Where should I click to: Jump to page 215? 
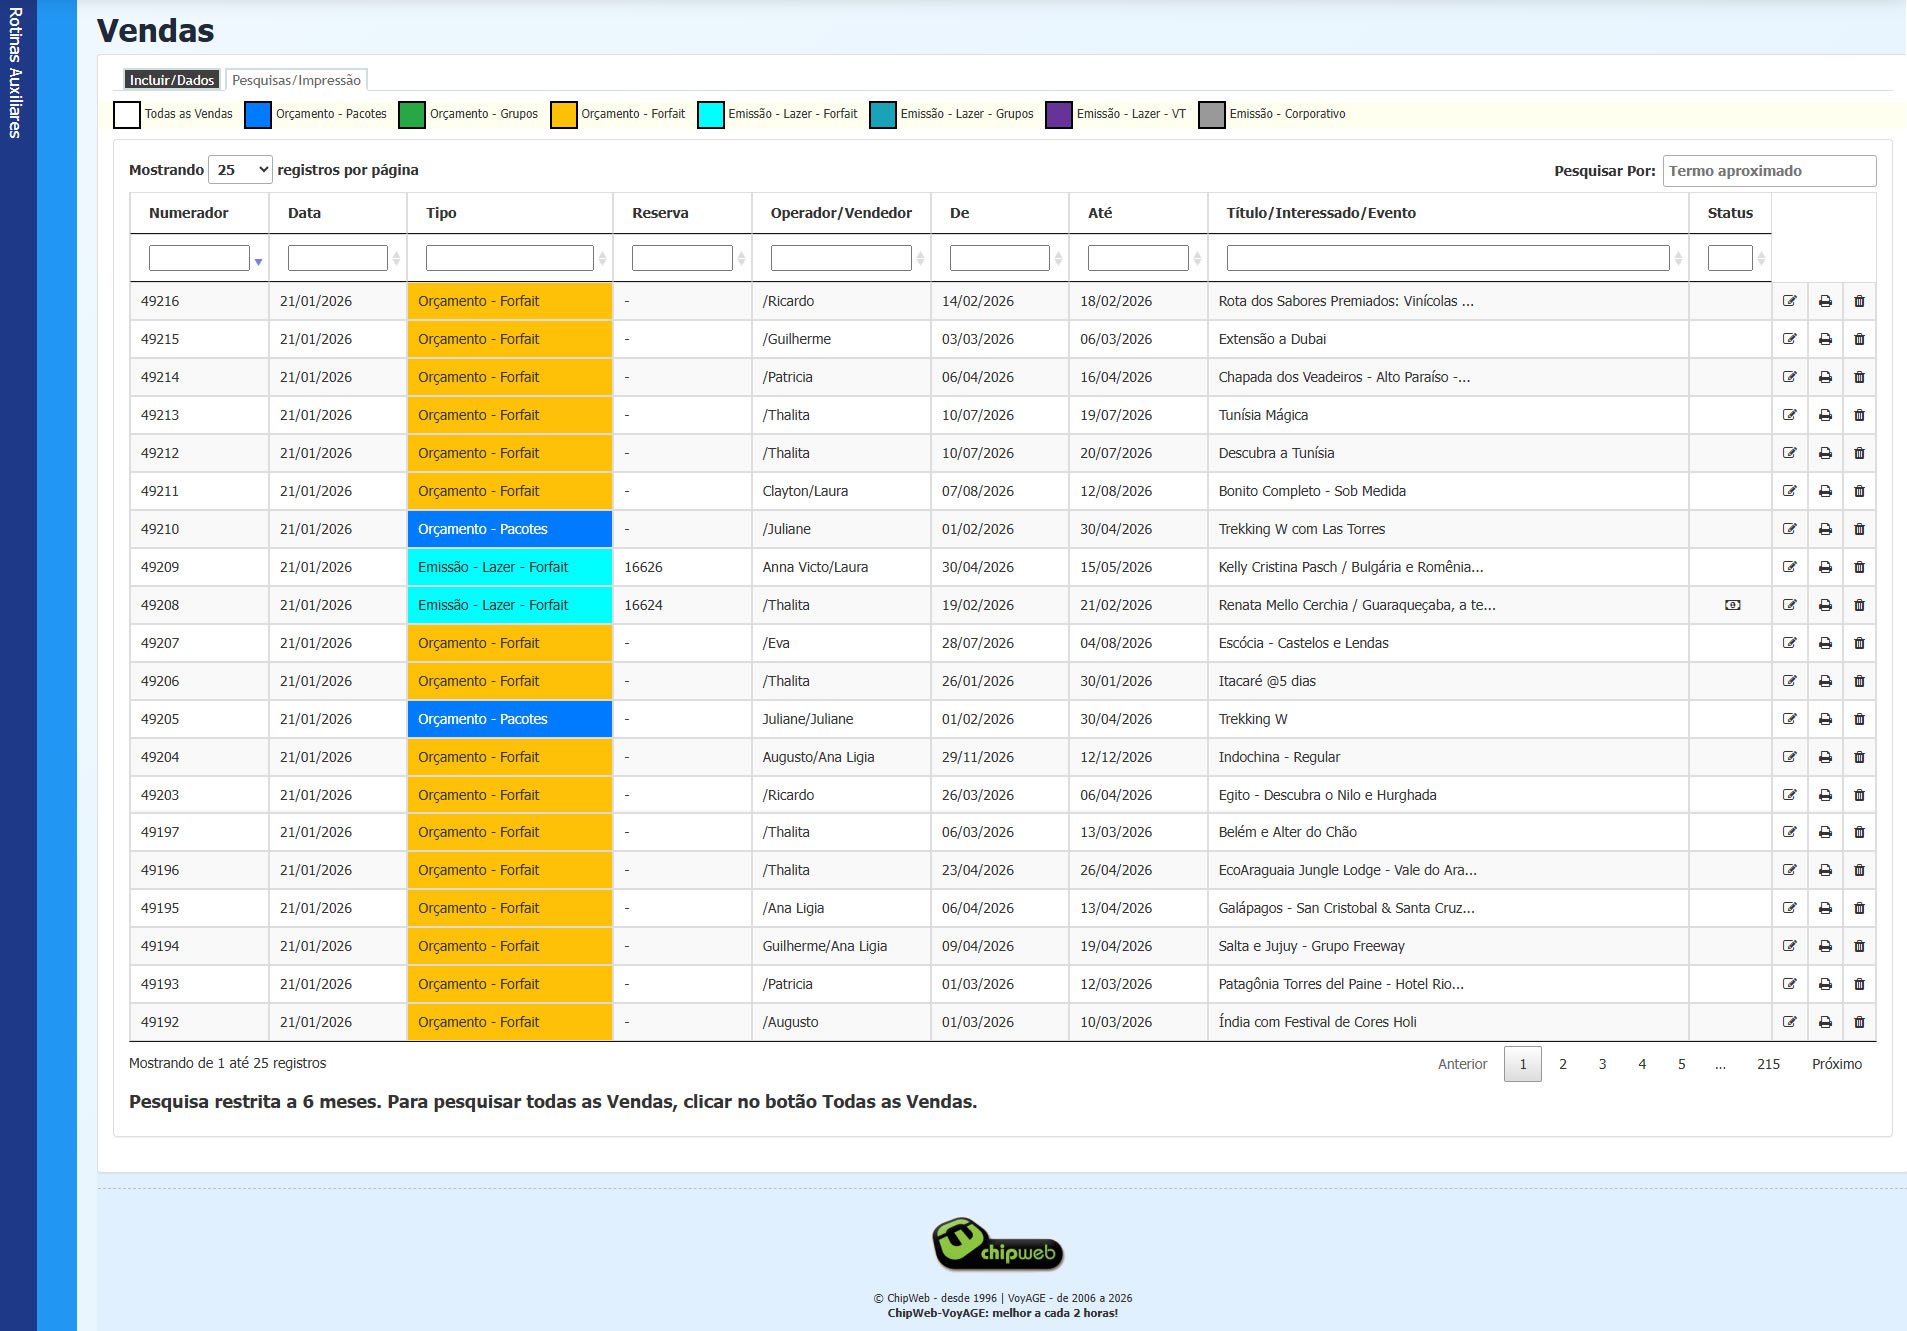point(1768,1064)
